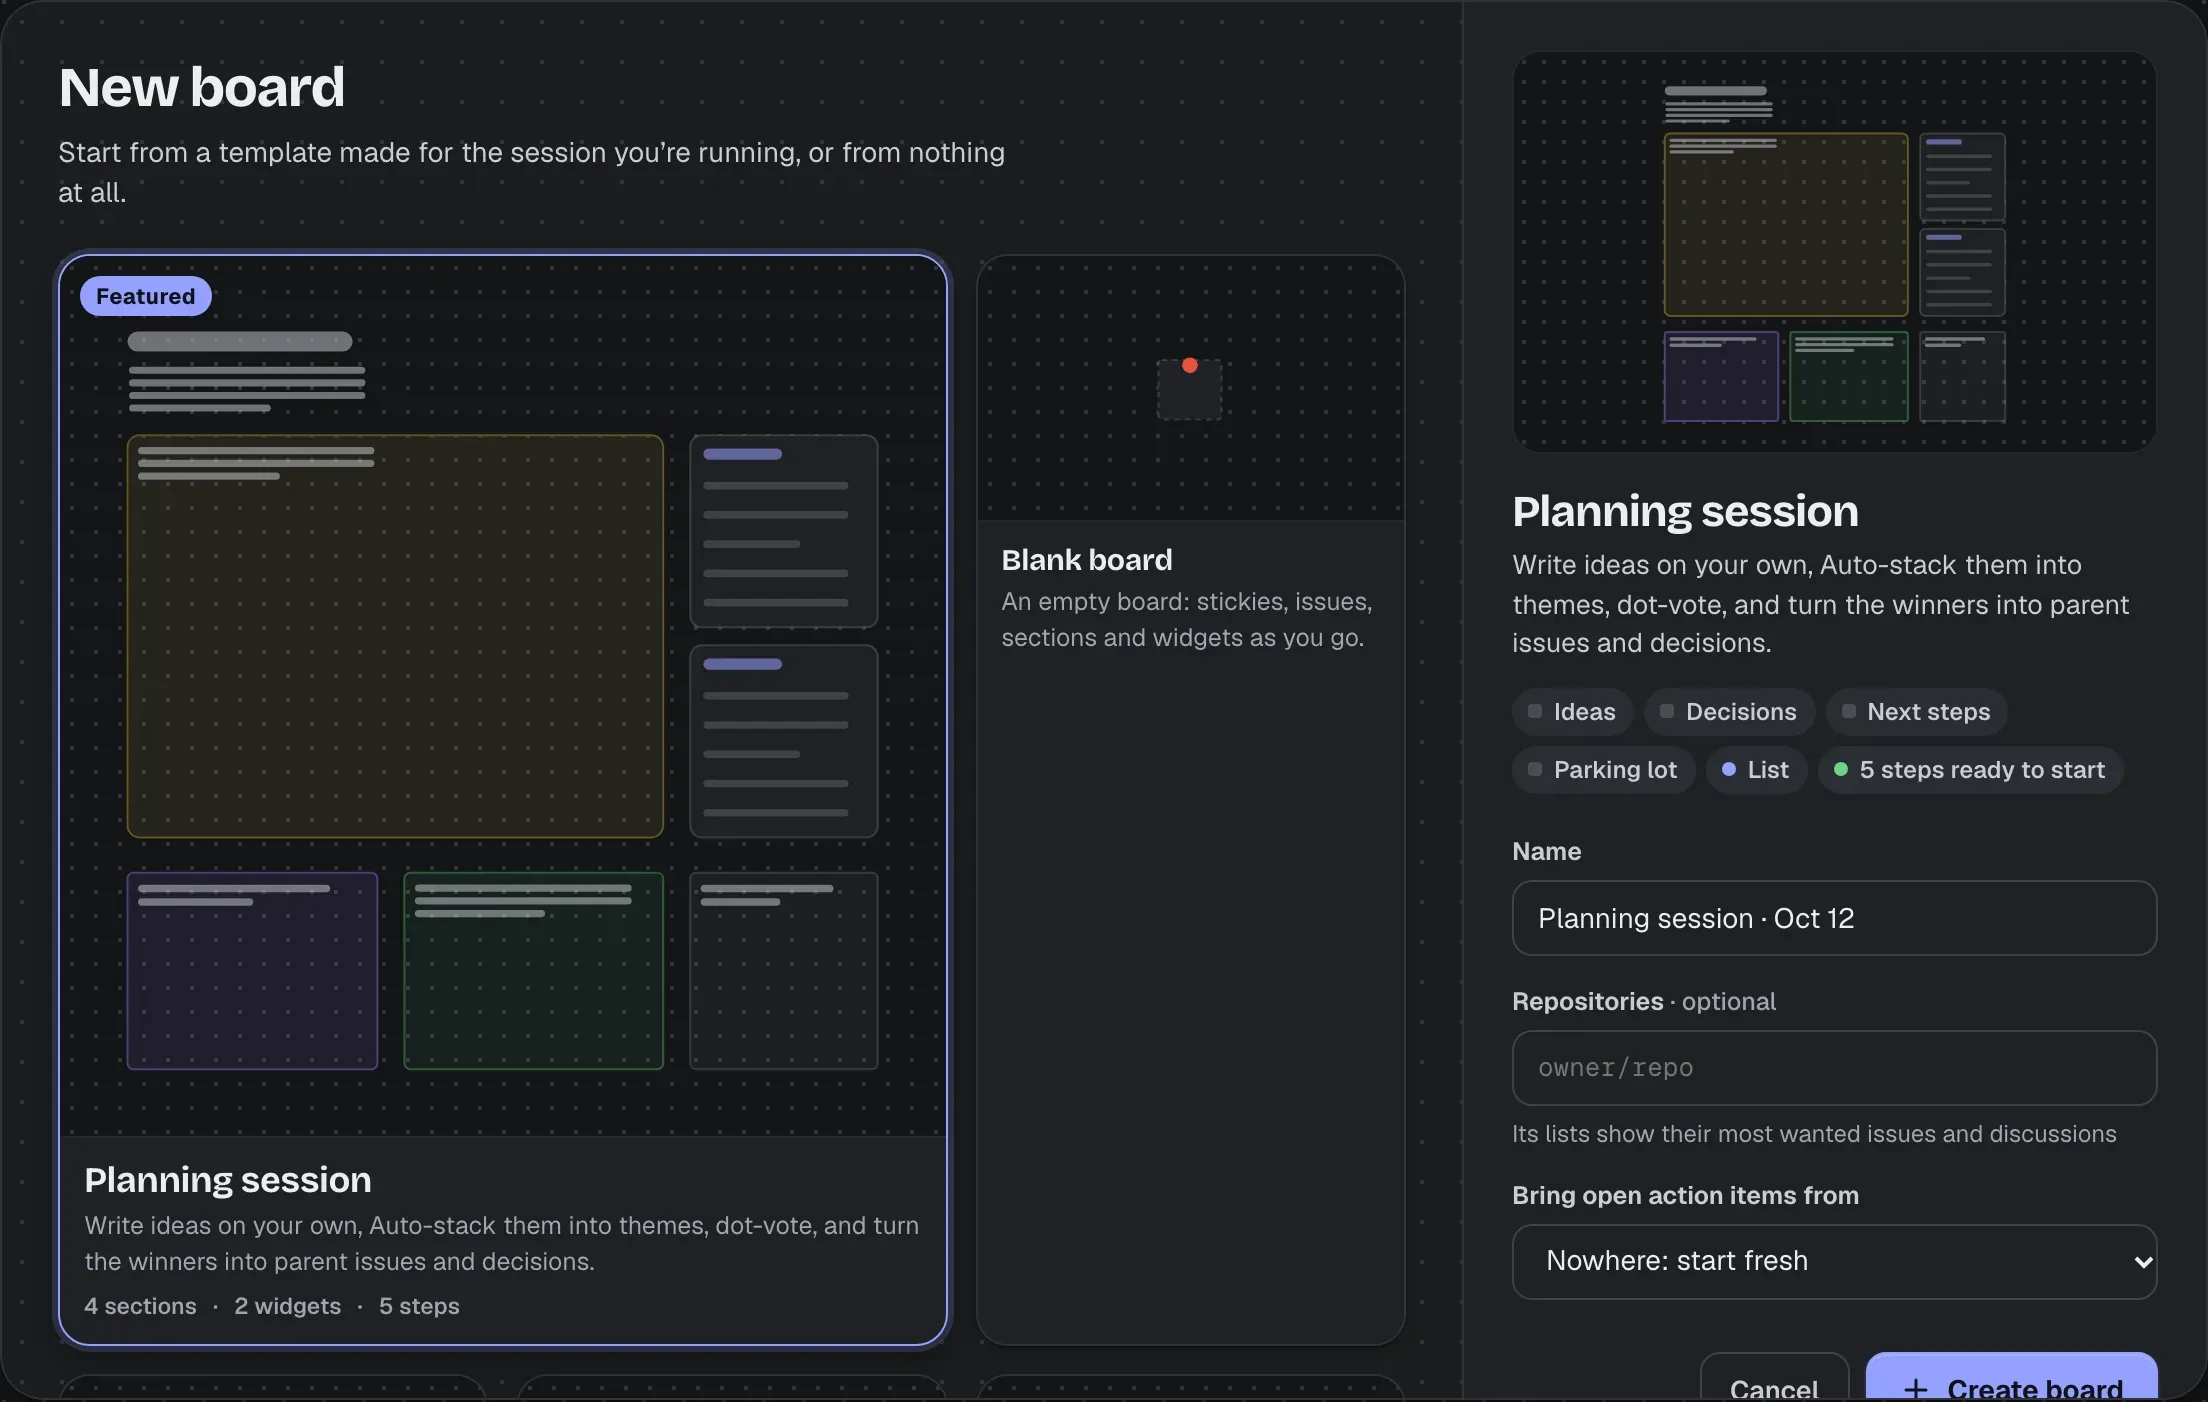Click the Planning session preview thumbnail in side panel

[x=1834, y=251]
